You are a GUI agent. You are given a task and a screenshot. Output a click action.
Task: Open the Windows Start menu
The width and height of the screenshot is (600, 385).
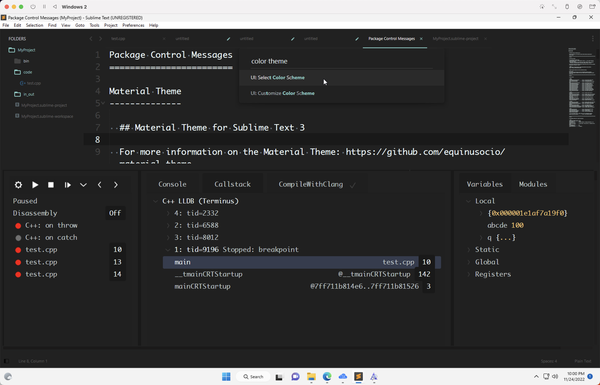point(226,377)
